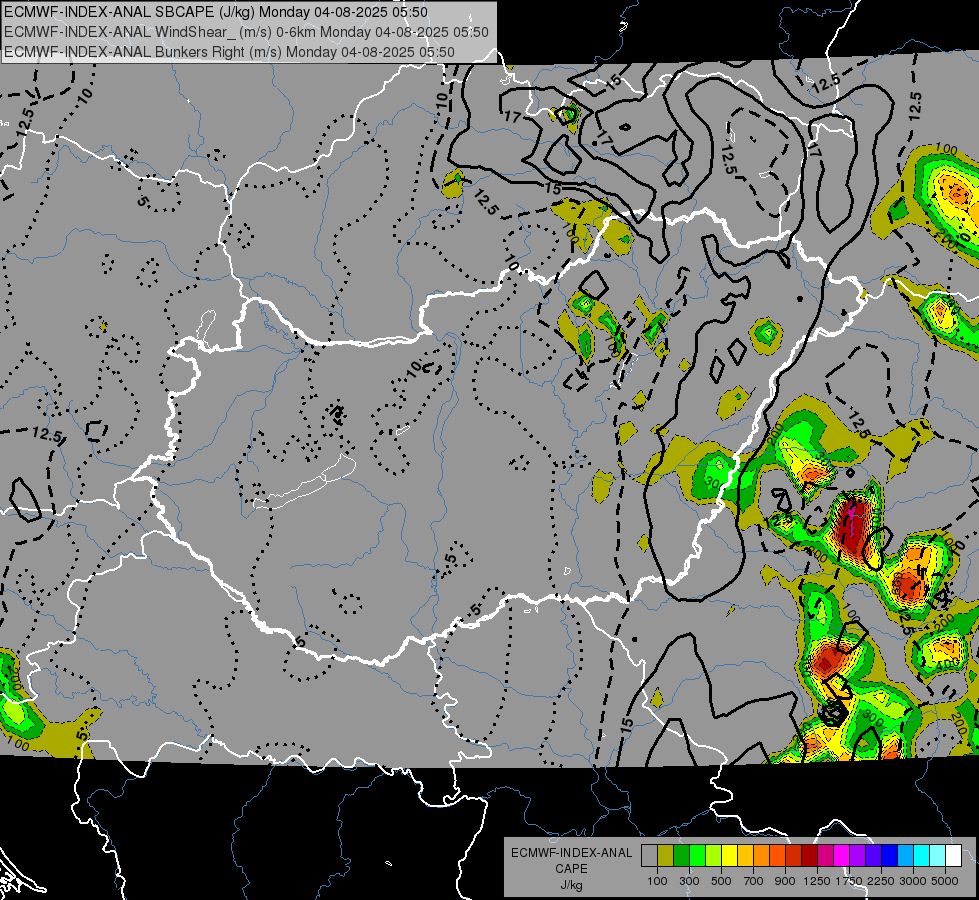The image size is (979, 900).
Task: Click the WindShear 0-6km title line
Action: 247,32
